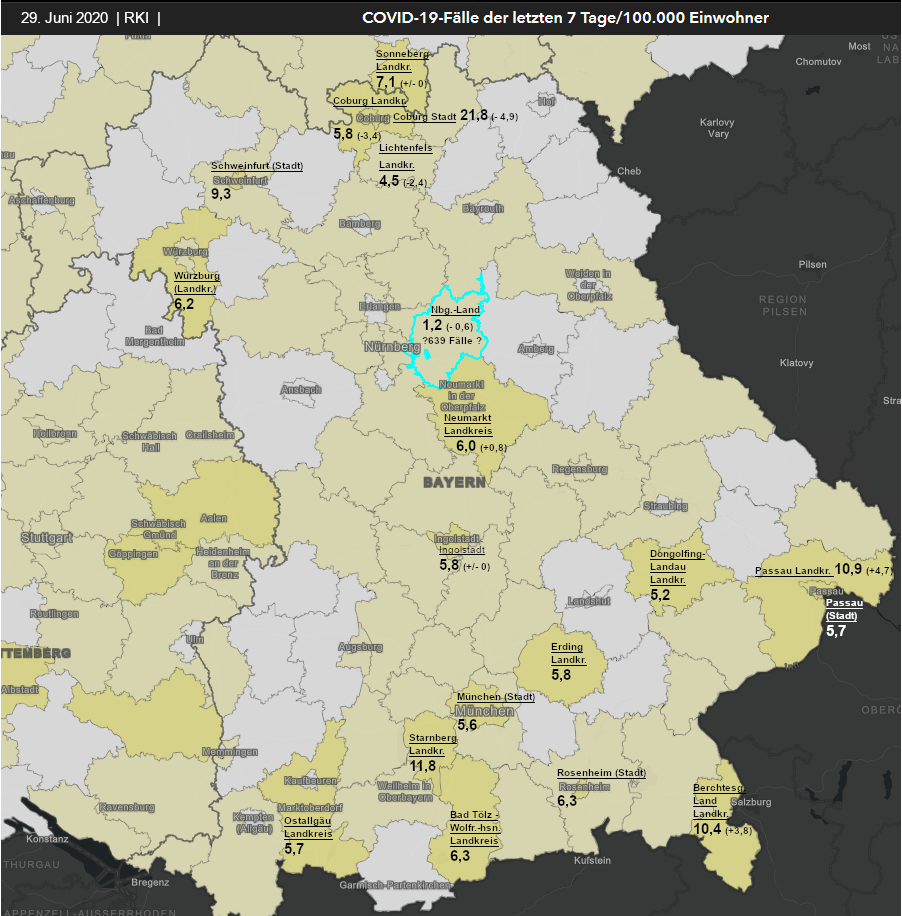Click the "Ansbach" city label
The height and width of the screenshot is (916, 902).
[301, 389]
